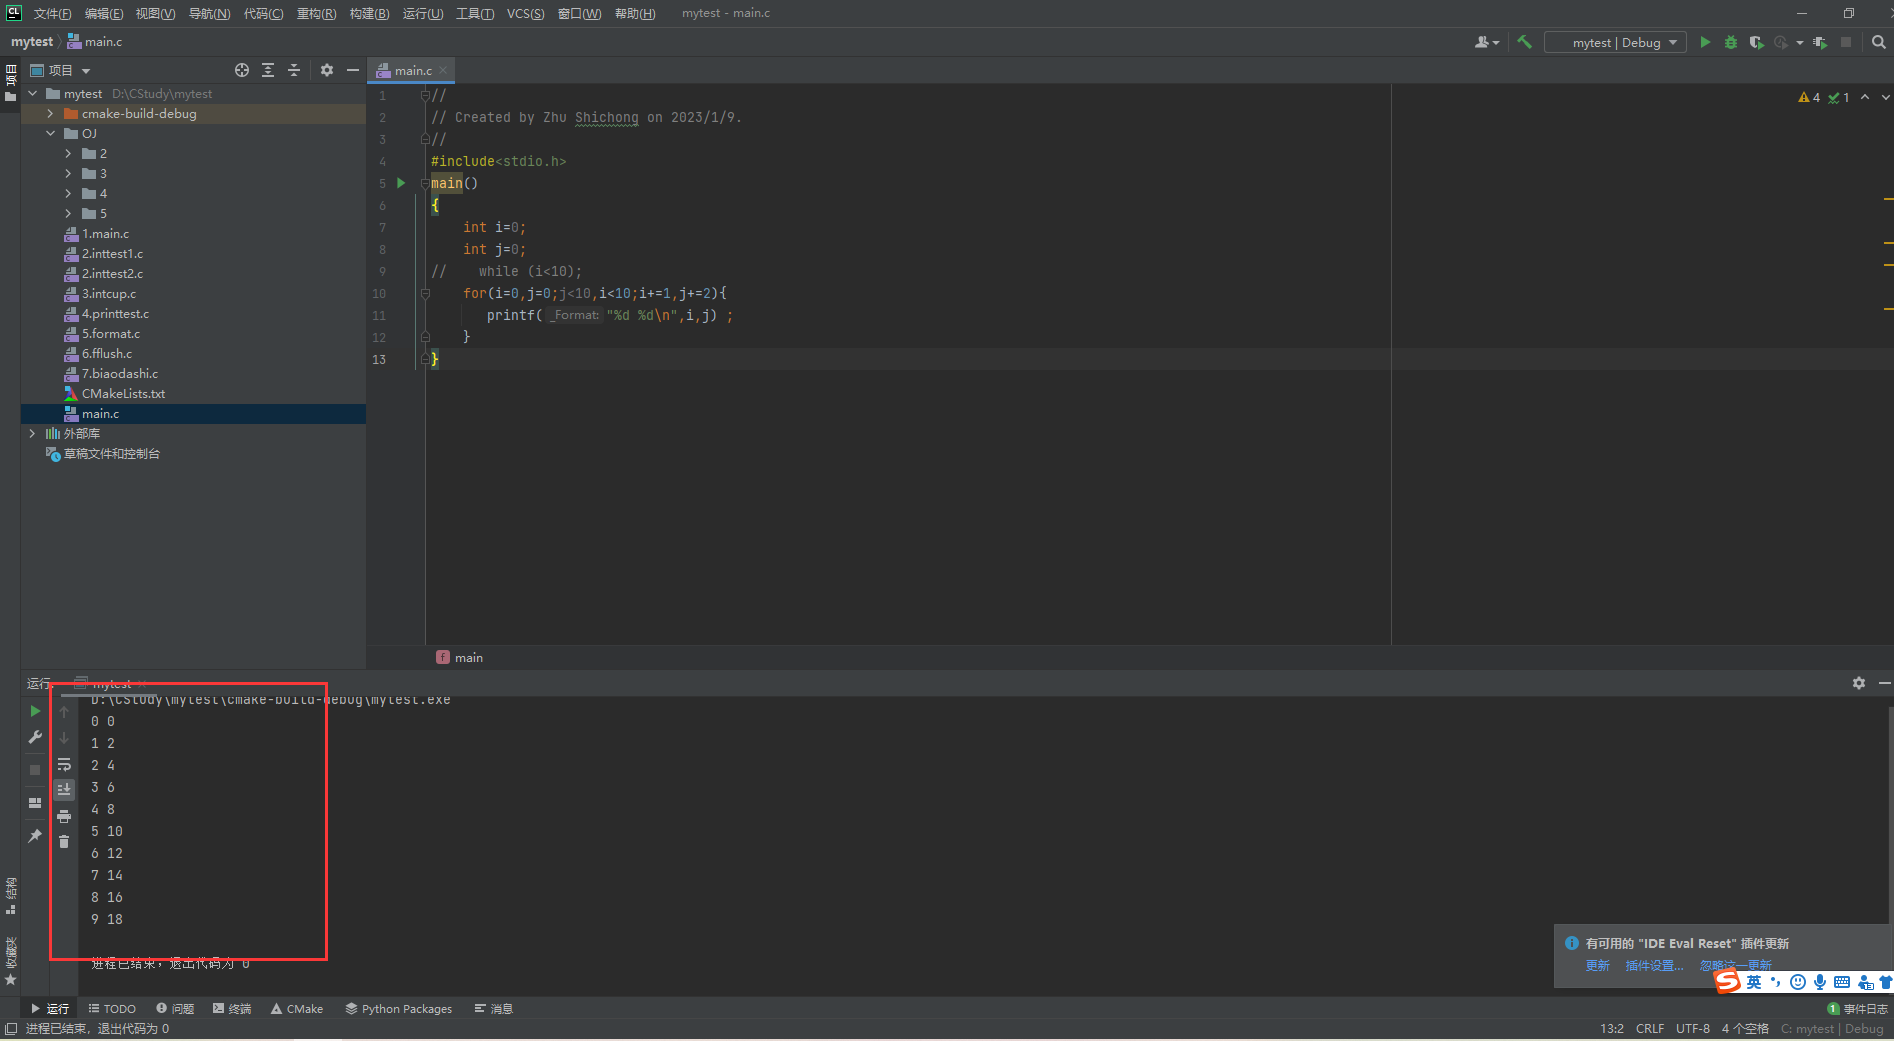Open 事件日志 in status bar
The width and height of the screenshot is (1894, 1041).
(x=1858, y=1008)
